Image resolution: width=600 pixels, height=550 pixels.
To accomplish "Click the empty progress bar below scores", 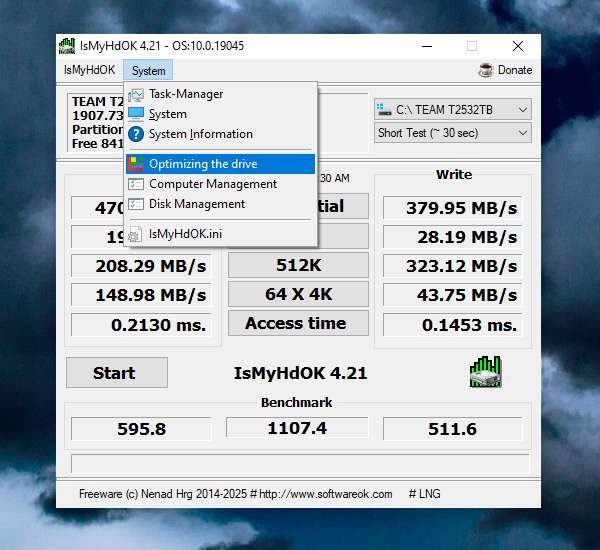I will 300,464.
